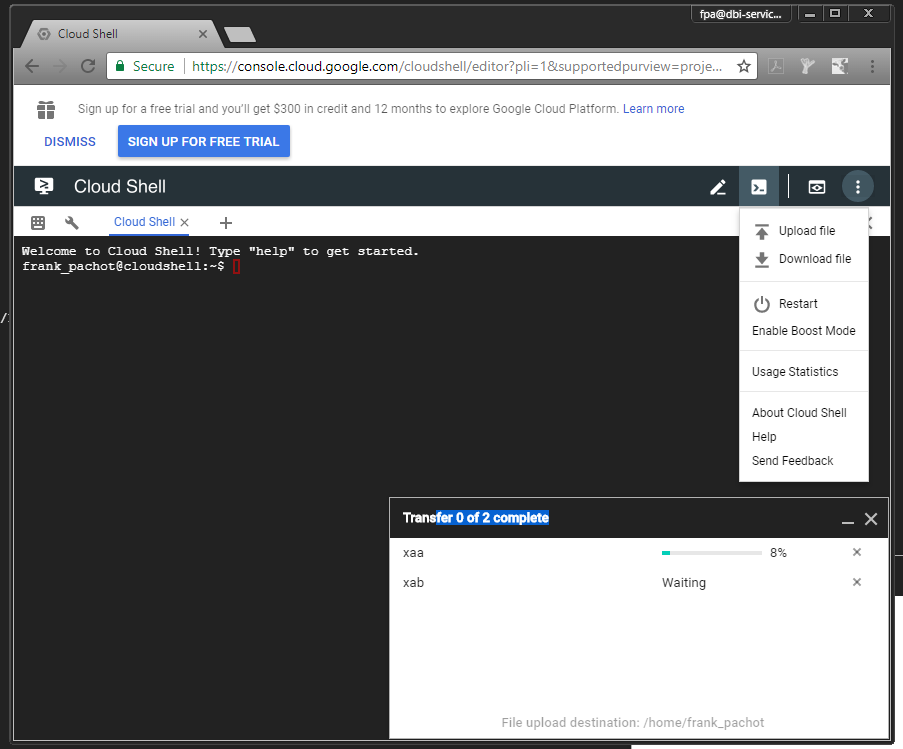Click the DISMISS link in banner
The image size is (903, 749).
coord(70,142)
